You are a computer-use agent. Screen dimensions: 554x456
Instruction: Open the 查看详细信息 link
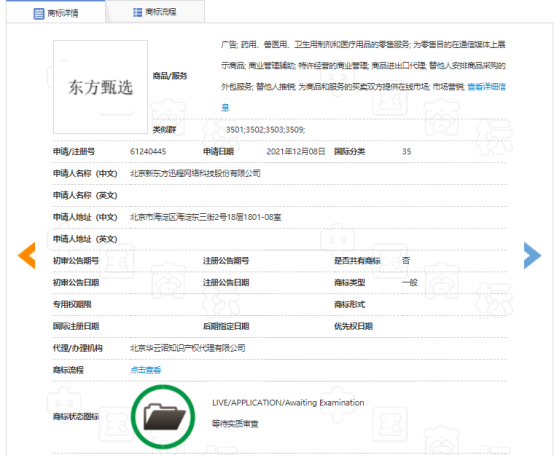pyautogui.click(x=486, y=87)
